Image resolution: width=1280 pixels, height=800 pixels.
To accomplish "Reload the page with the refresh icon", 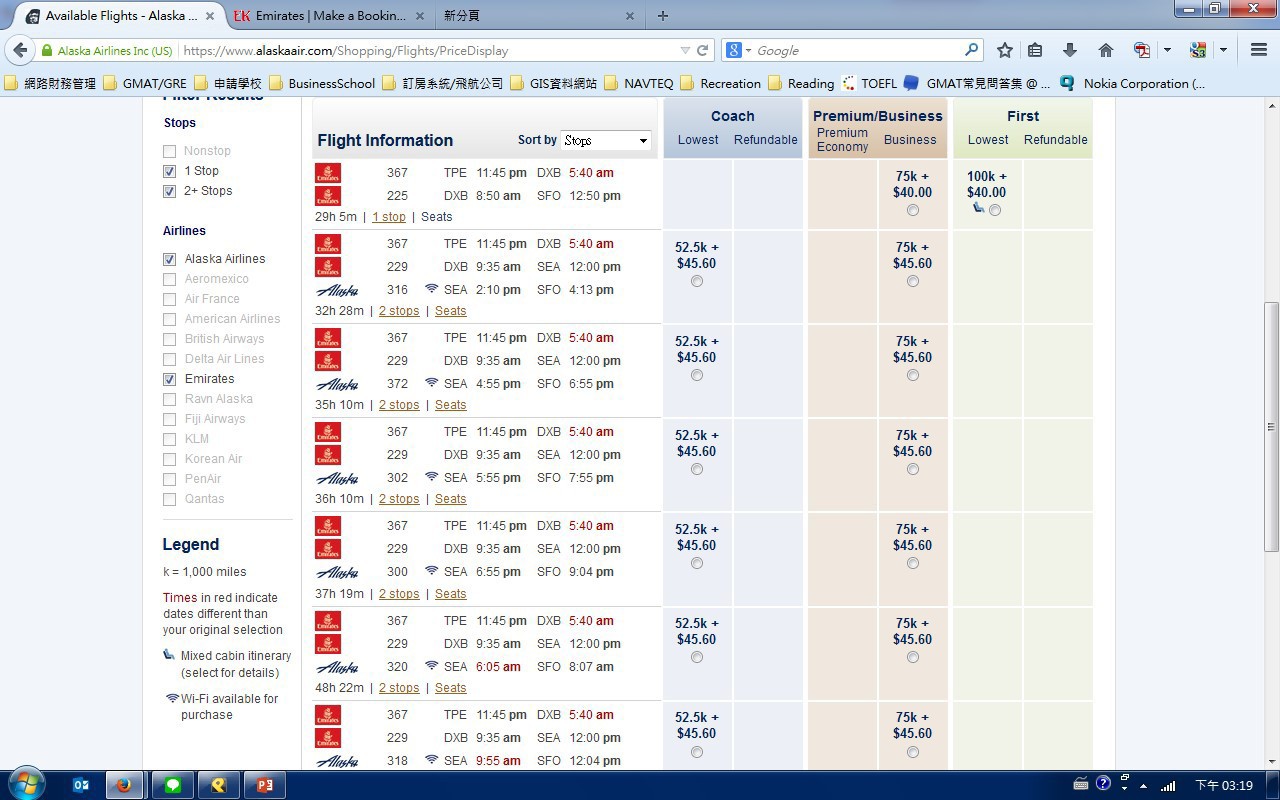I will (x=703, y=50).
